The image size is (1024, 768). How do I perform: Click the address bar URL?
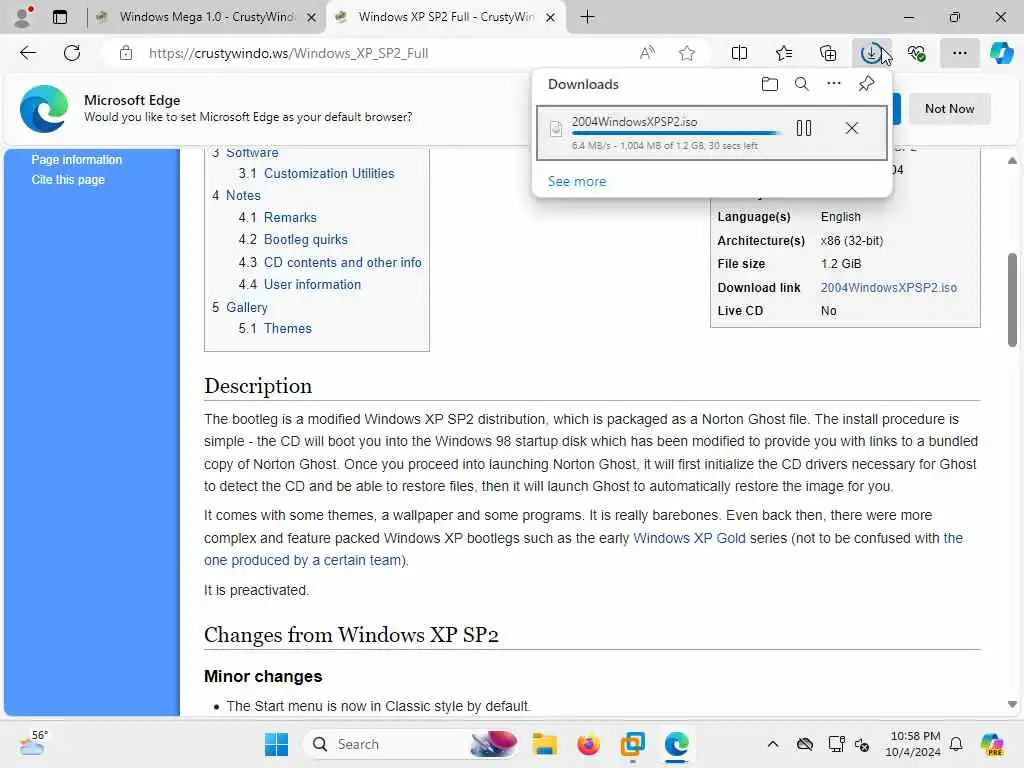288,53
